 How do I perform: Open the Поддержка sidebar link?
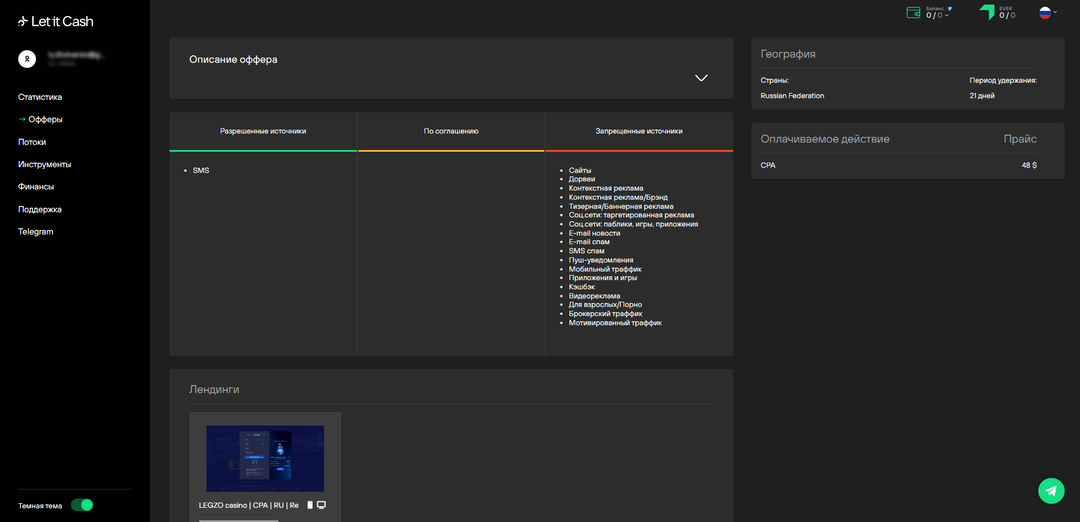coord(40,209)
